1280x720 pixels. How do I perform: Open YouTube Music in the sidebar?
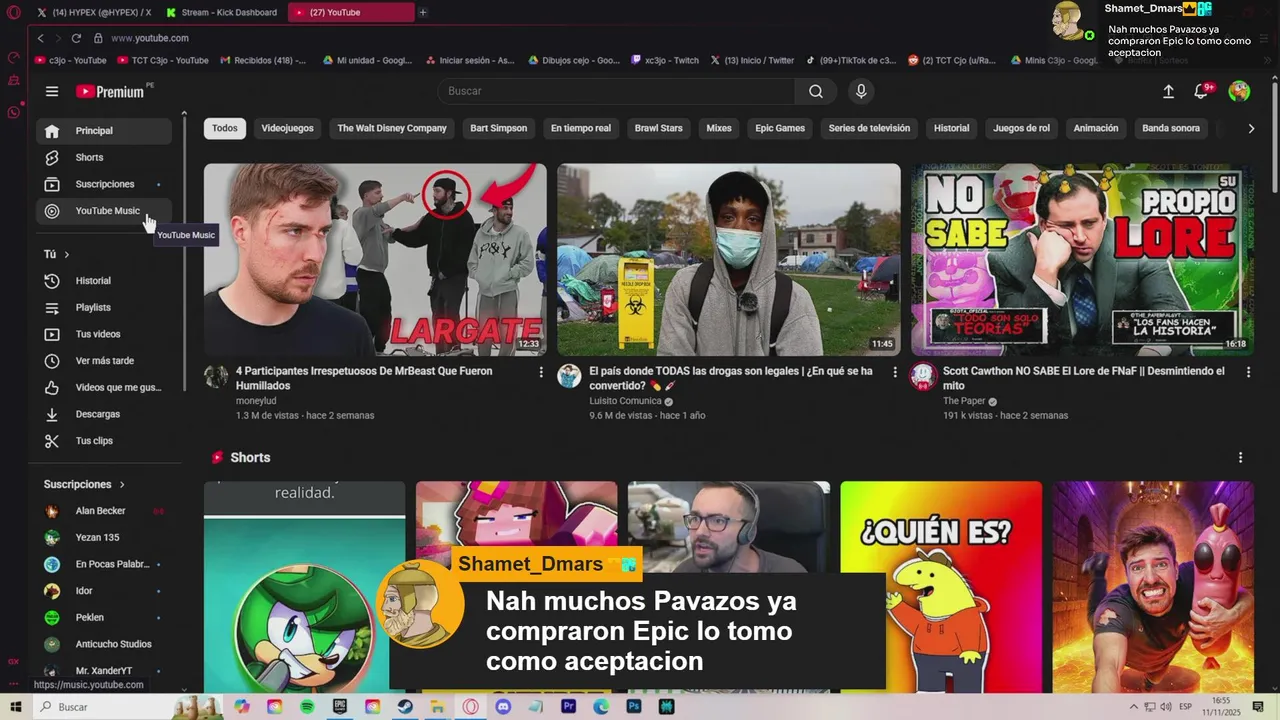(104, 211)
